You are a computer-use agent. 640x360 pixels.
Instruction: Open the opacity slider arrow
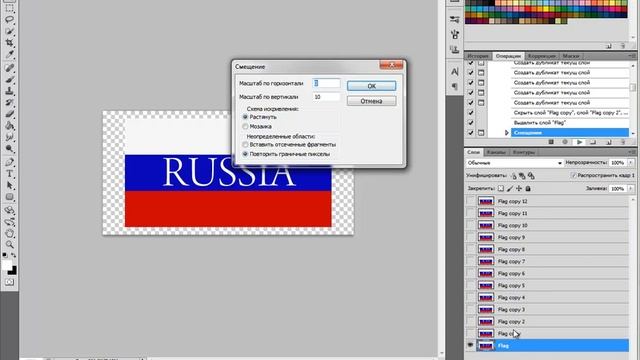coord(631,163)
